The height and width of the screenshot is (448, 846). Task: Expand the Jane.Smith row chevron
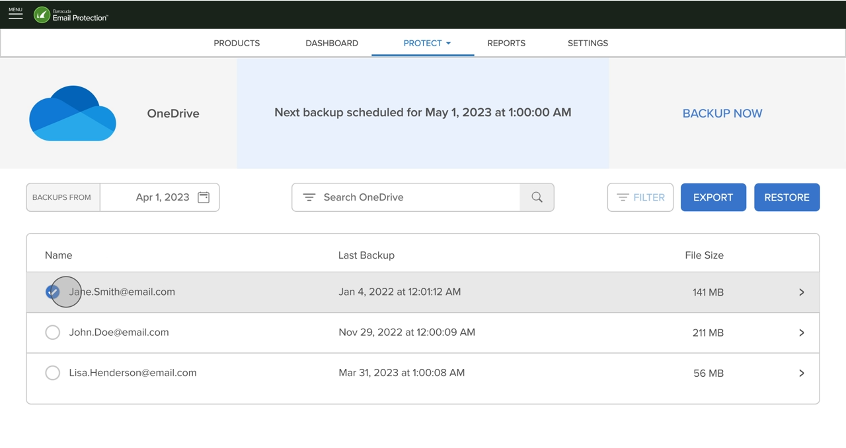tap(801, 293)
